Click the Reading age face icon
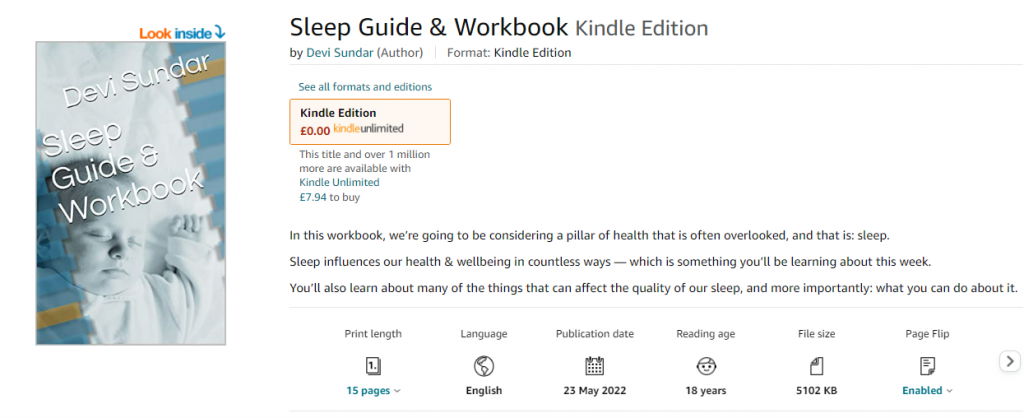Viewport: 1024px width, 418px height. [x=706, y=364]
